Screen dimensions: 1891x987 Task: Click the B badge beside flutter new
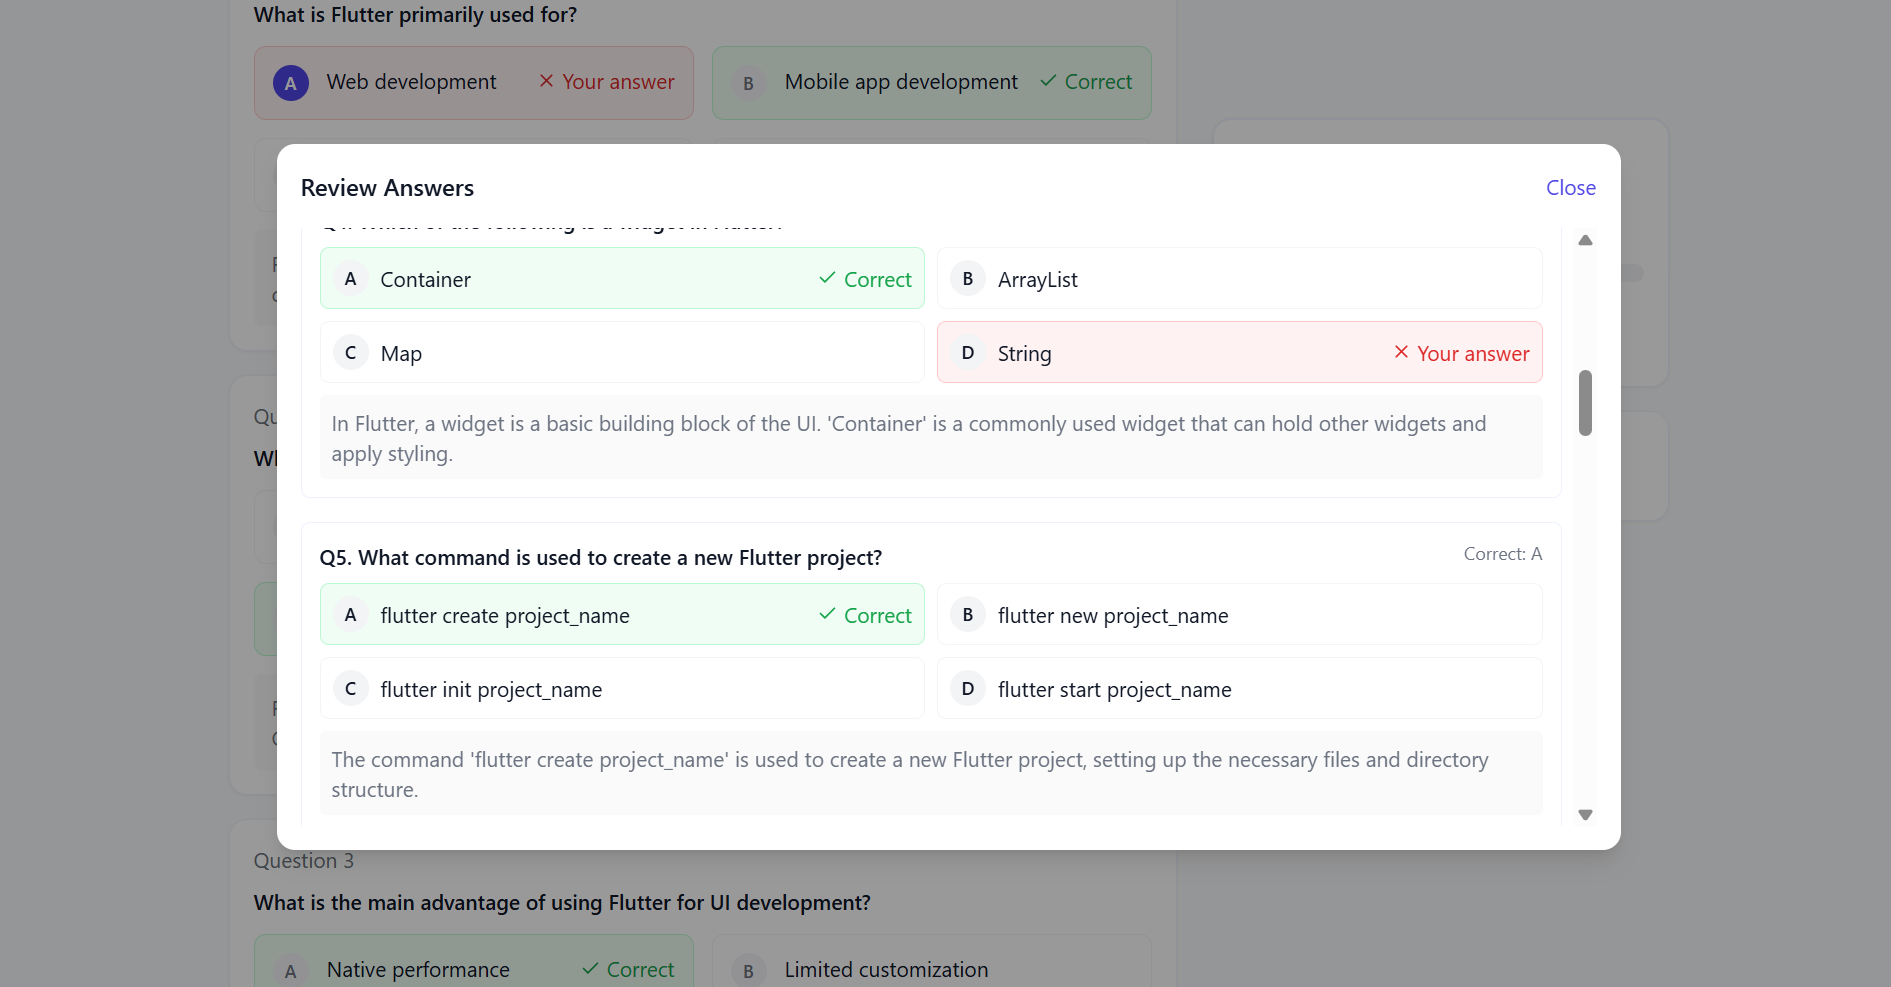[x=967, y=615]
